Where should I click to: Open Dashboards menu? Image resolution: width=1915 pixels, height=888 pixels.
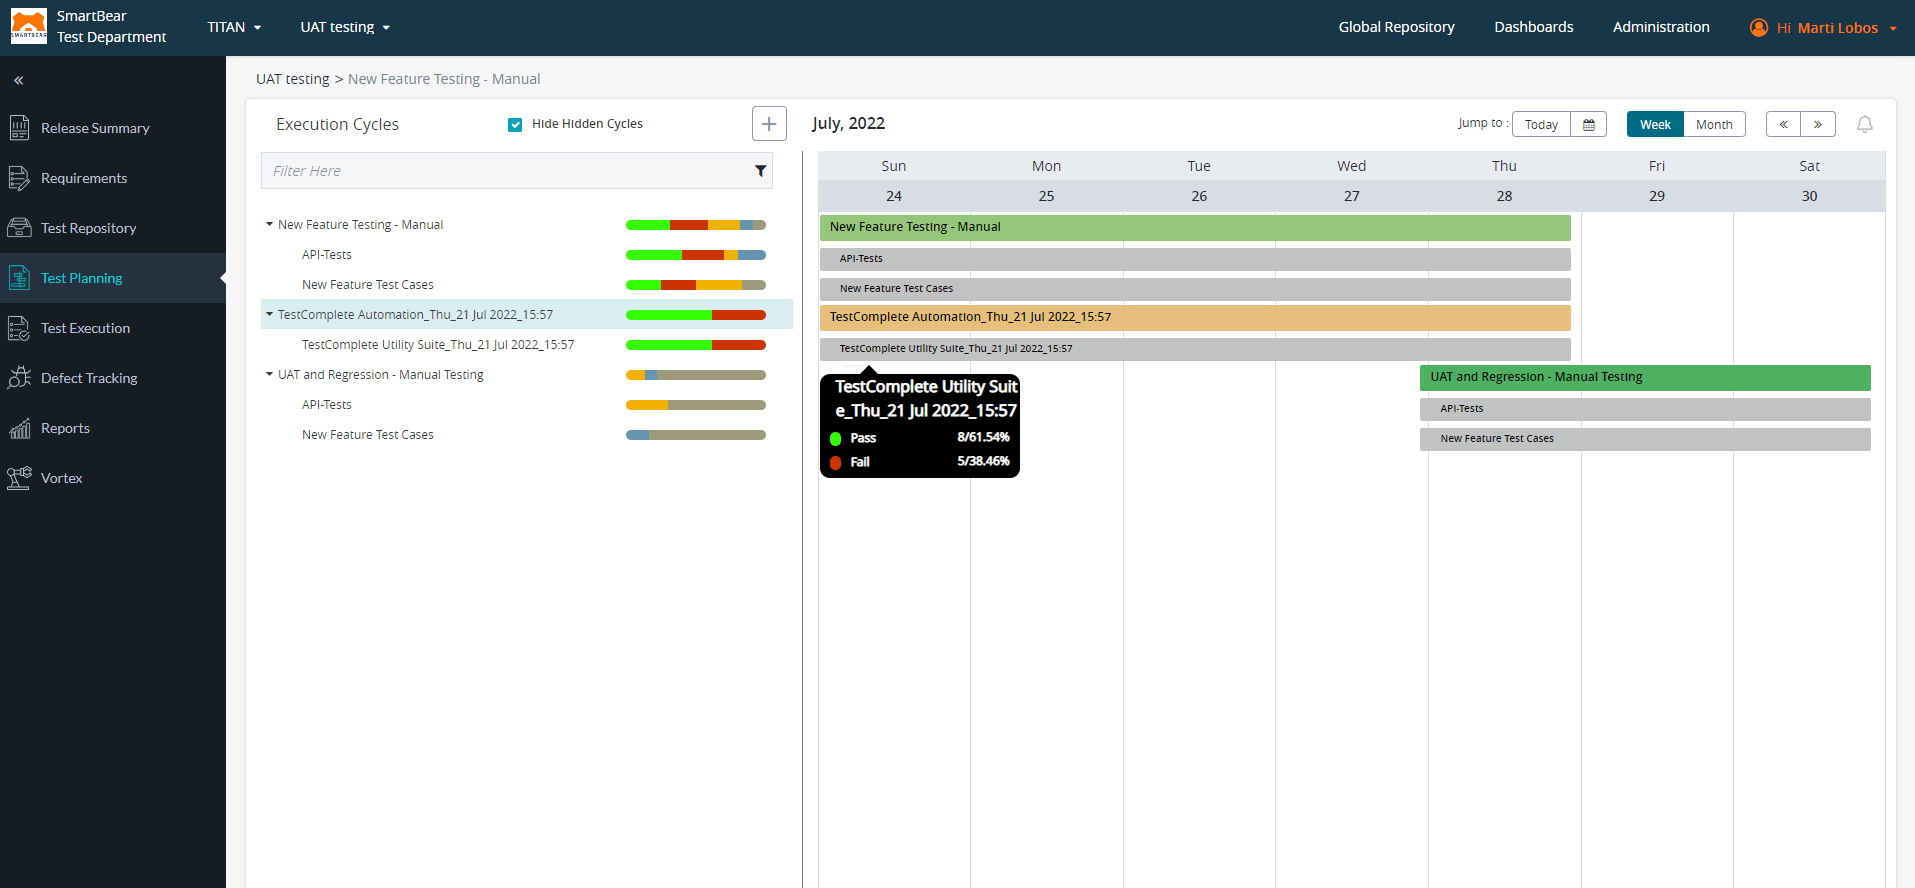point(1534,27)
